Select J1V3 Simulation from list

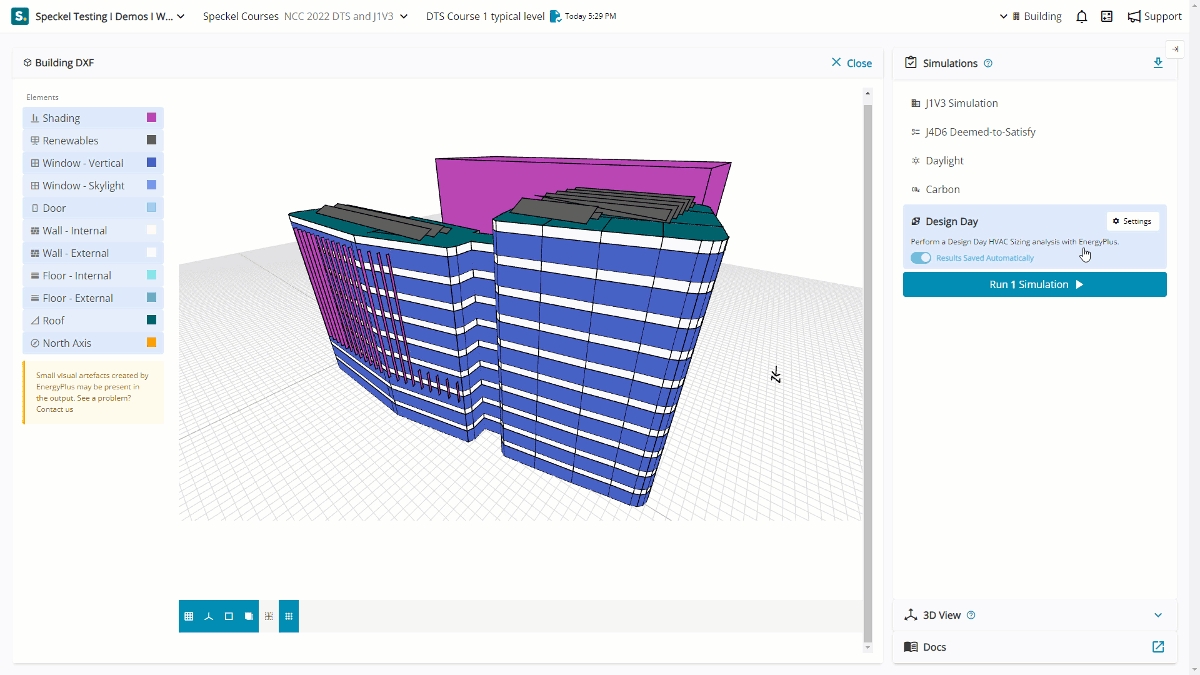click(x=961, y=103)
